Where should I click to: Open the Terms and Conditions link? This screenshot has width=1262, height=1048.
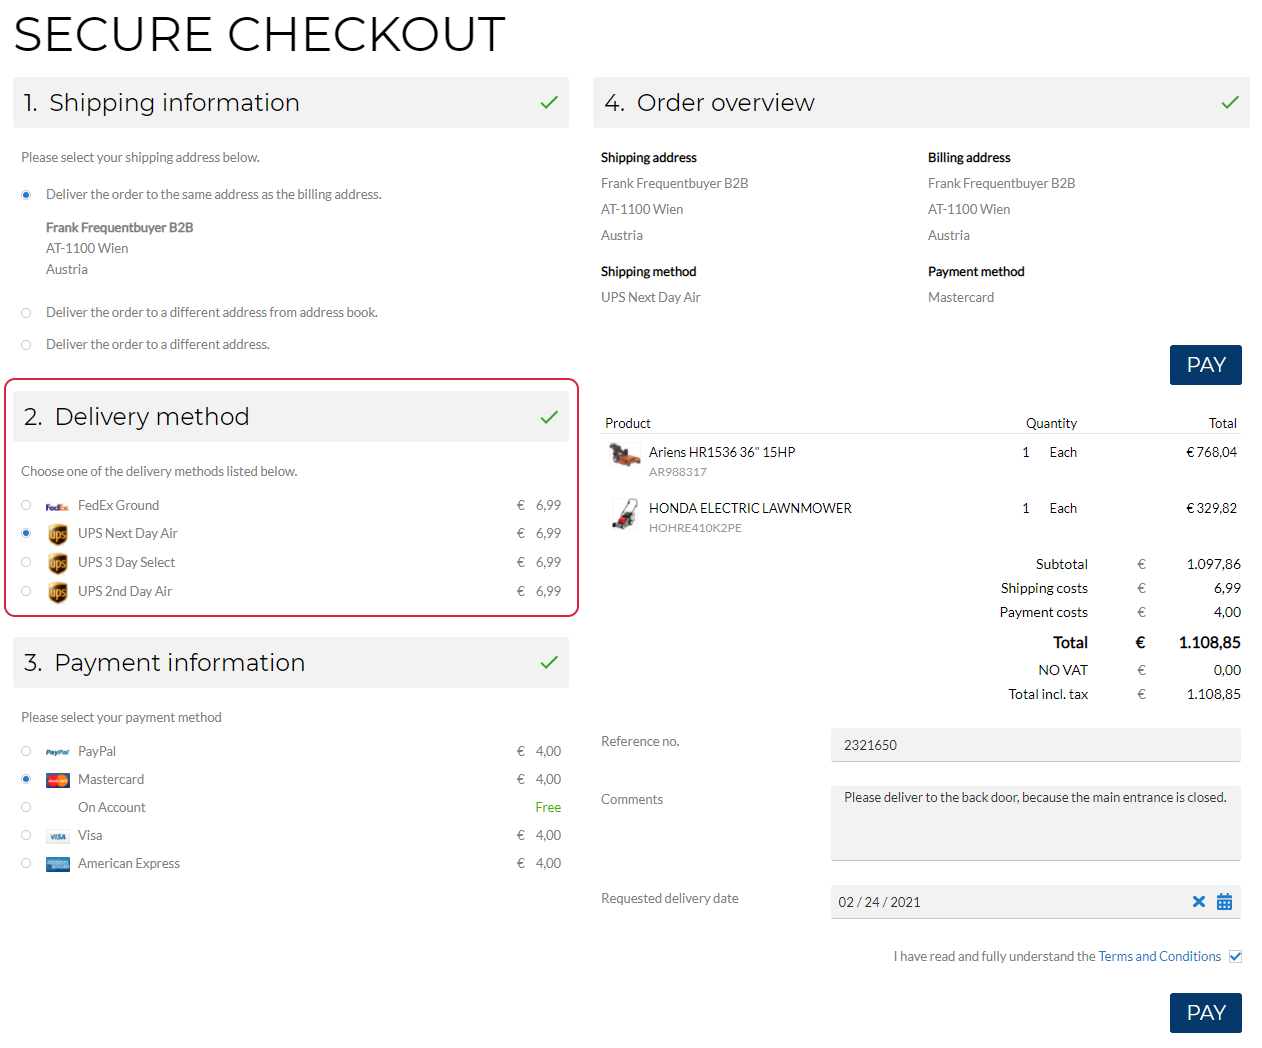(x=1160, y=957)
